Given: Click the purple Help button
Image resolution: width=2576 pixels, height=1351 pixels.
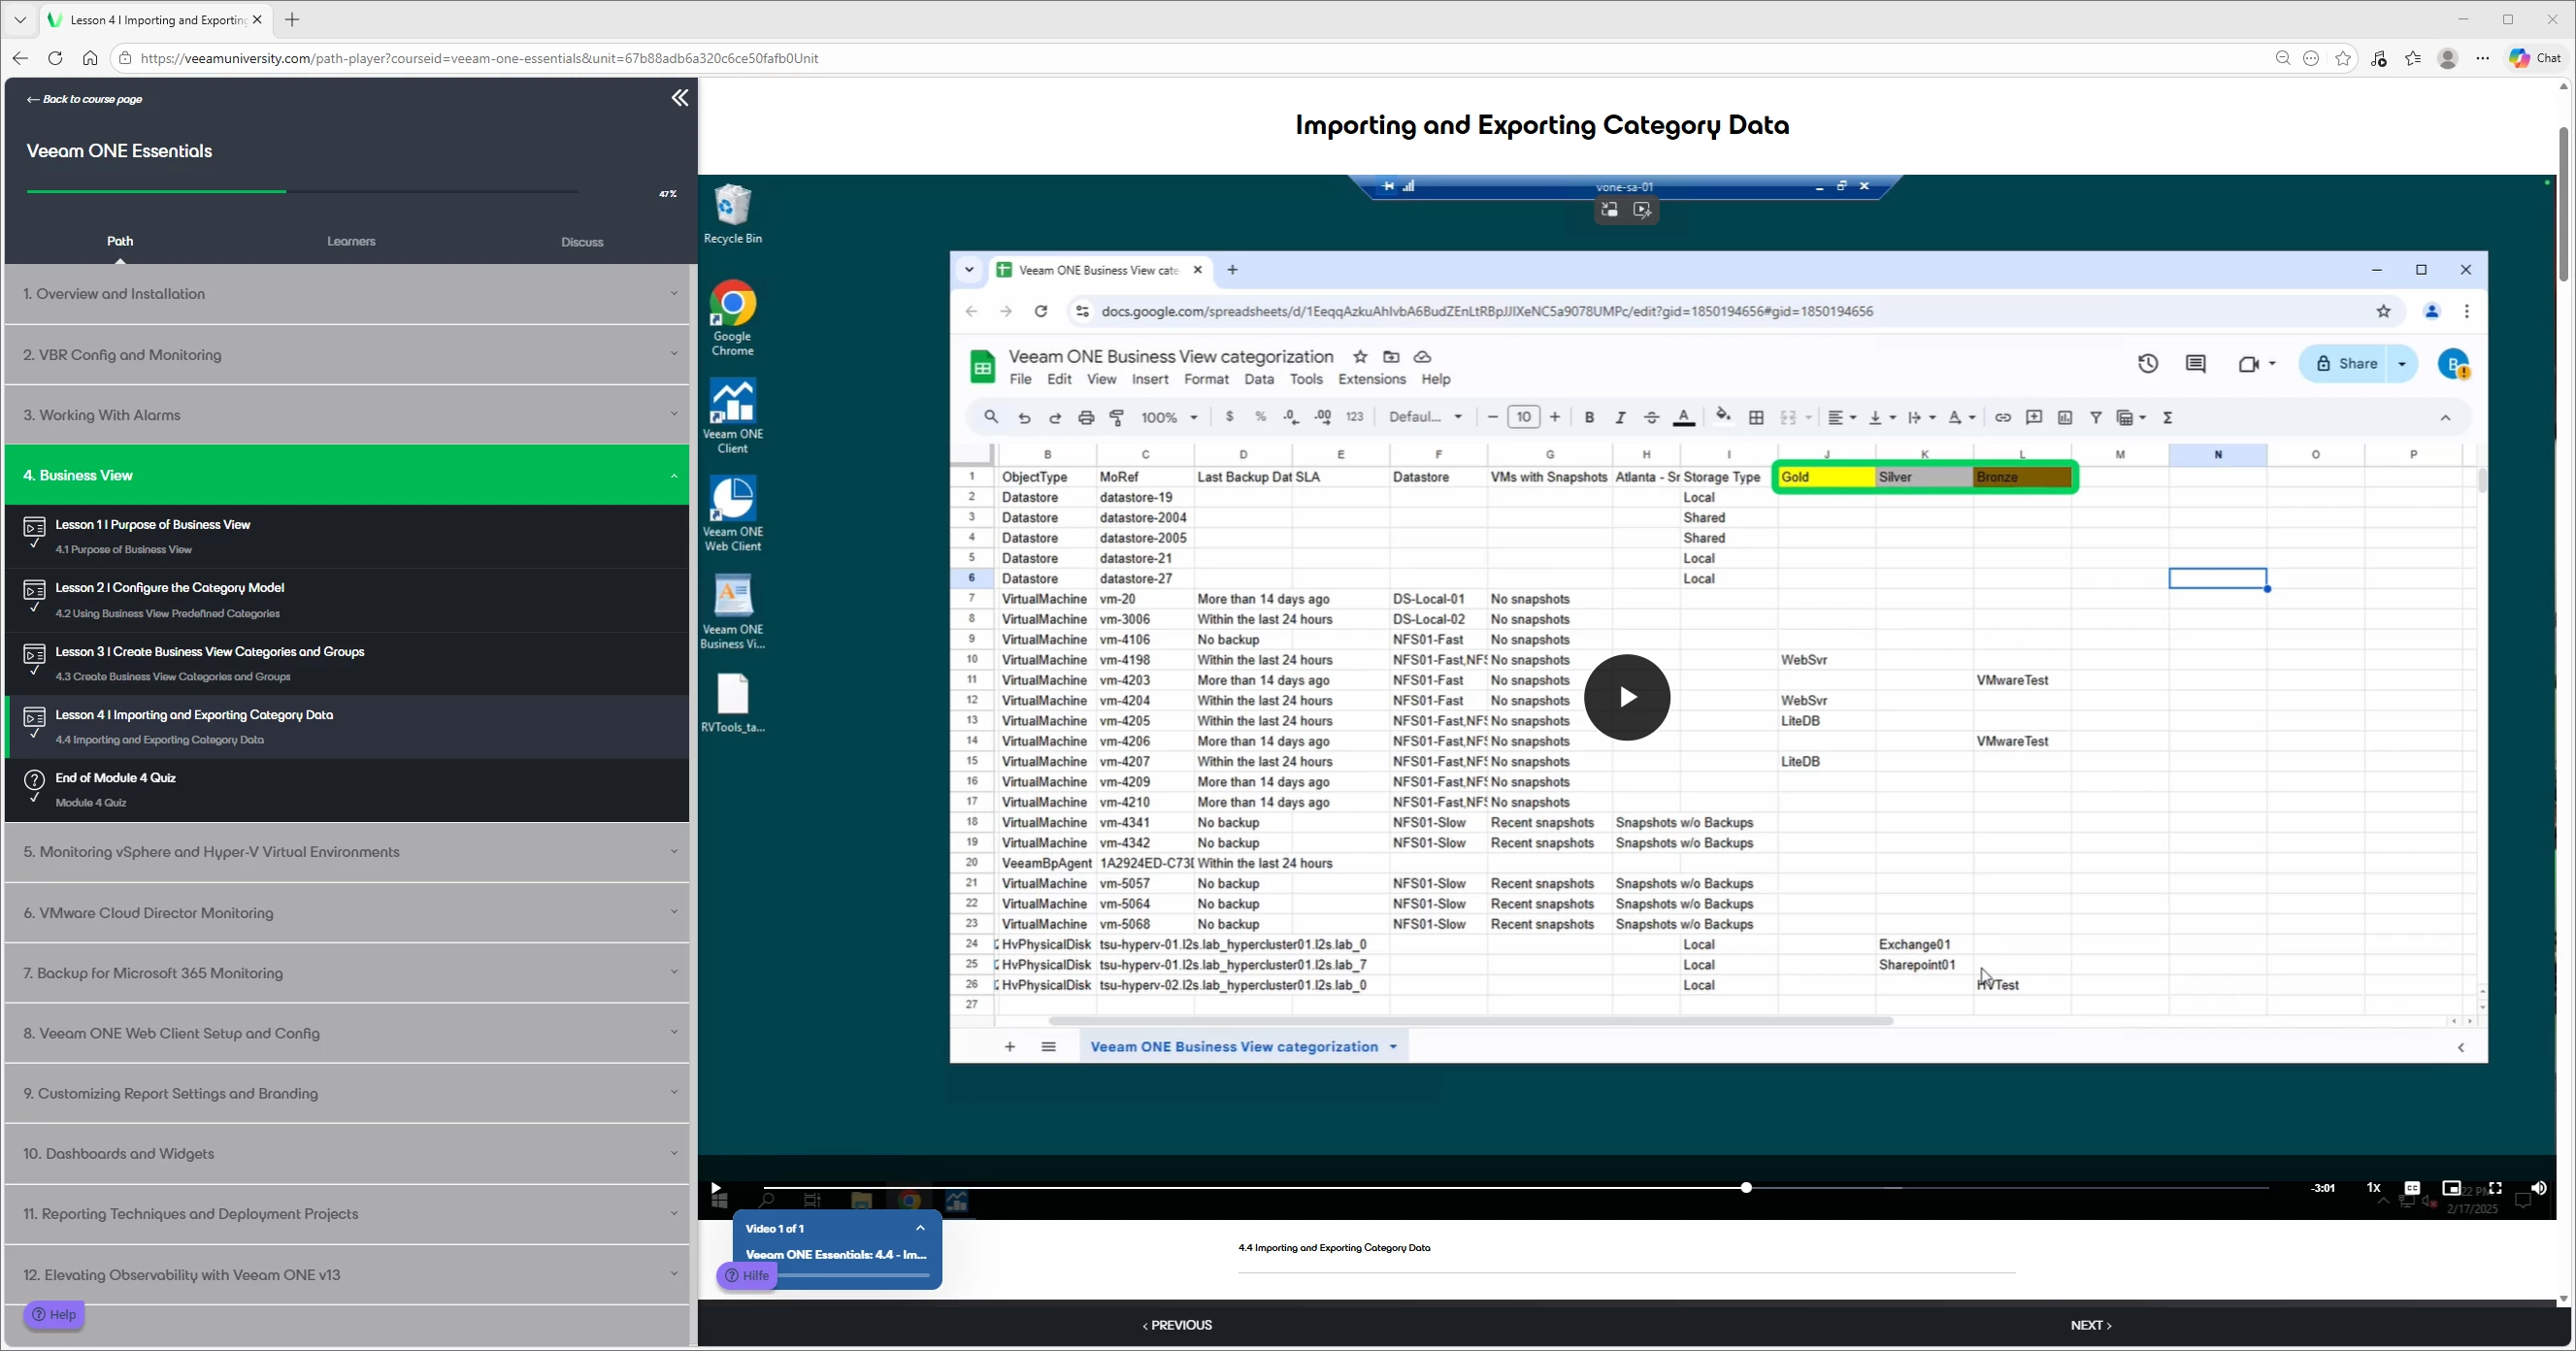Looking at the screenshot, I should [x=54, y=1315].
